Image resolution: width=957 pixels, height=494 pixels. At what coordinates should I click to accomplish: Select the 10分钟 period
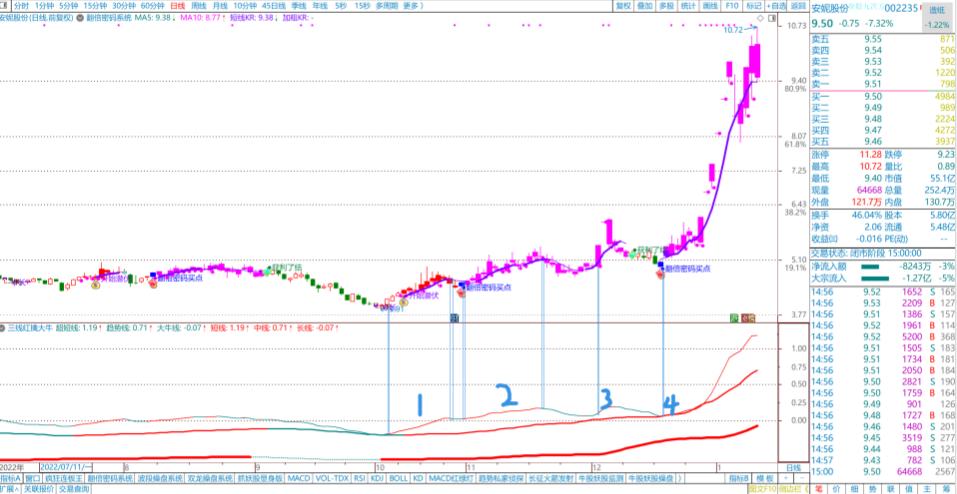[x=244, y=5]
